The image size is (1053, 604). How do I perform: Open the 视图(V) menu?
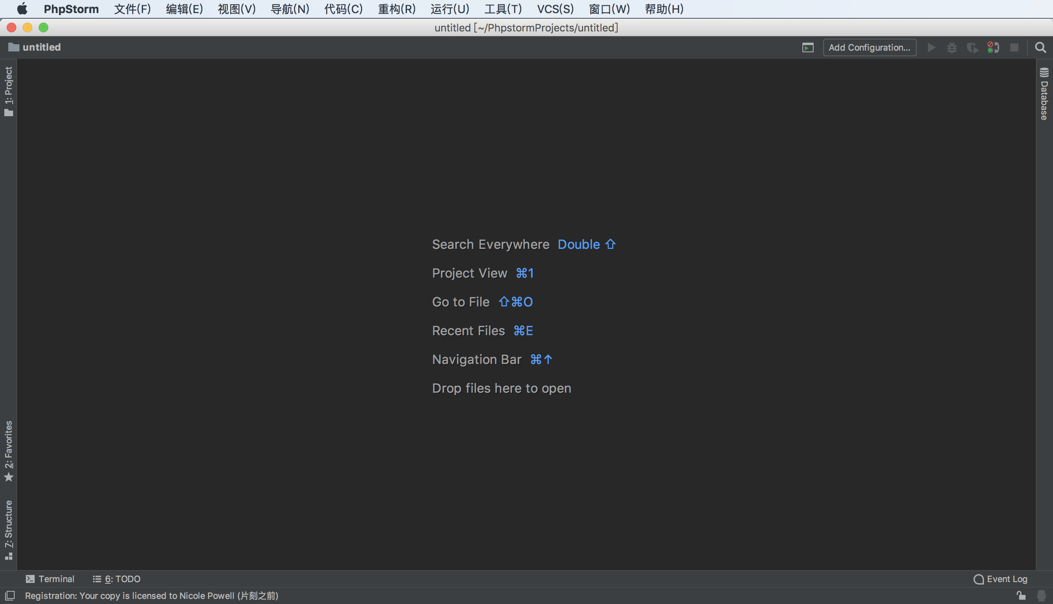point(236,9)
